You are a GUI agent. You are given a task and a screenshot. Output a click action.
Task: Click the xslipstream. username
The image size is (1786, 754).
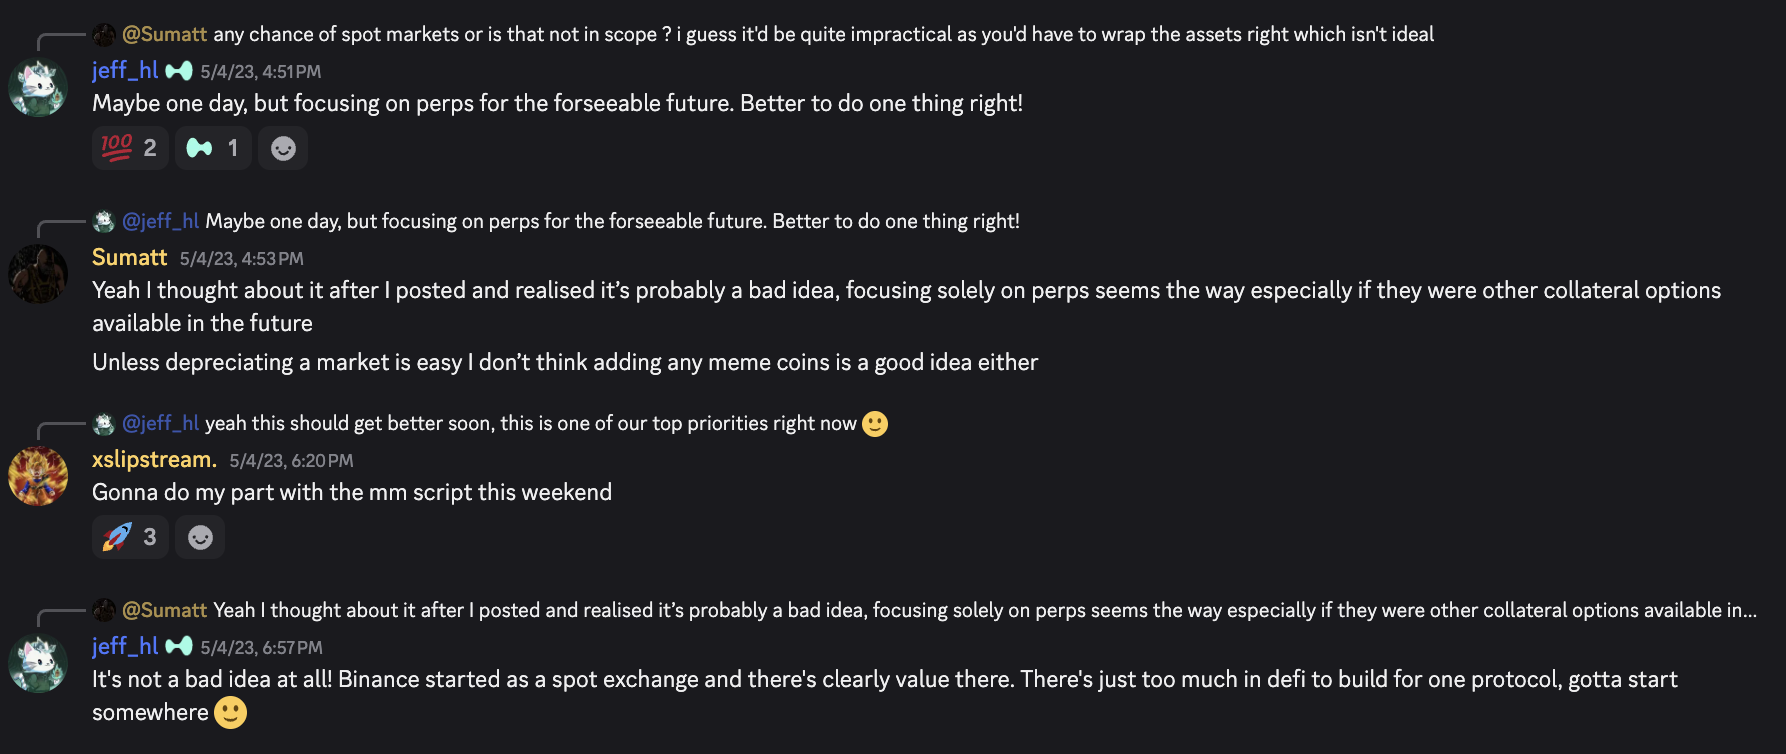pyautogui.click(x=154, y=459)
